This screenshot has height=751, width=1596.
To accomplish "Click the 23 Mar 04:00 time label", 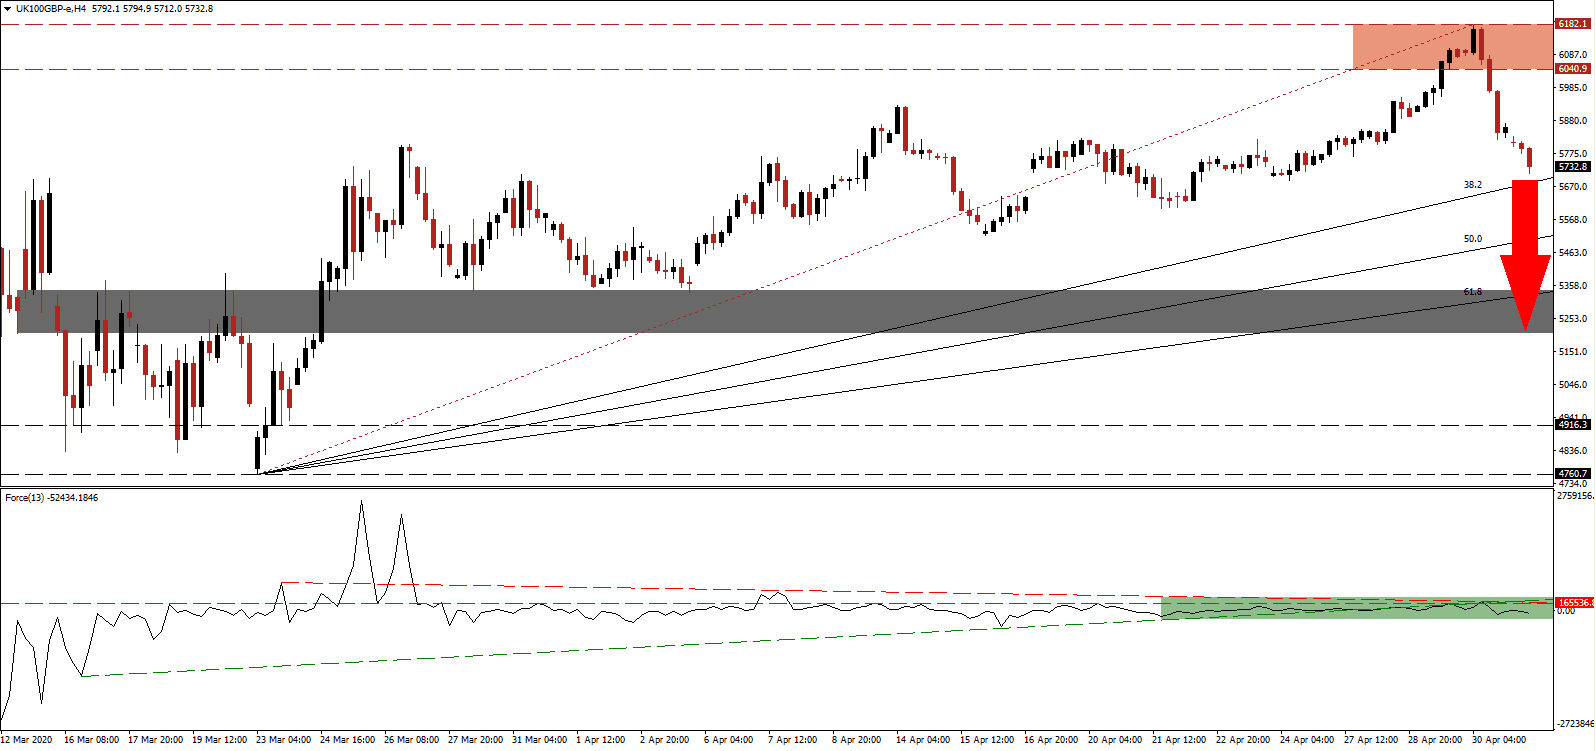I will point(283,740).
